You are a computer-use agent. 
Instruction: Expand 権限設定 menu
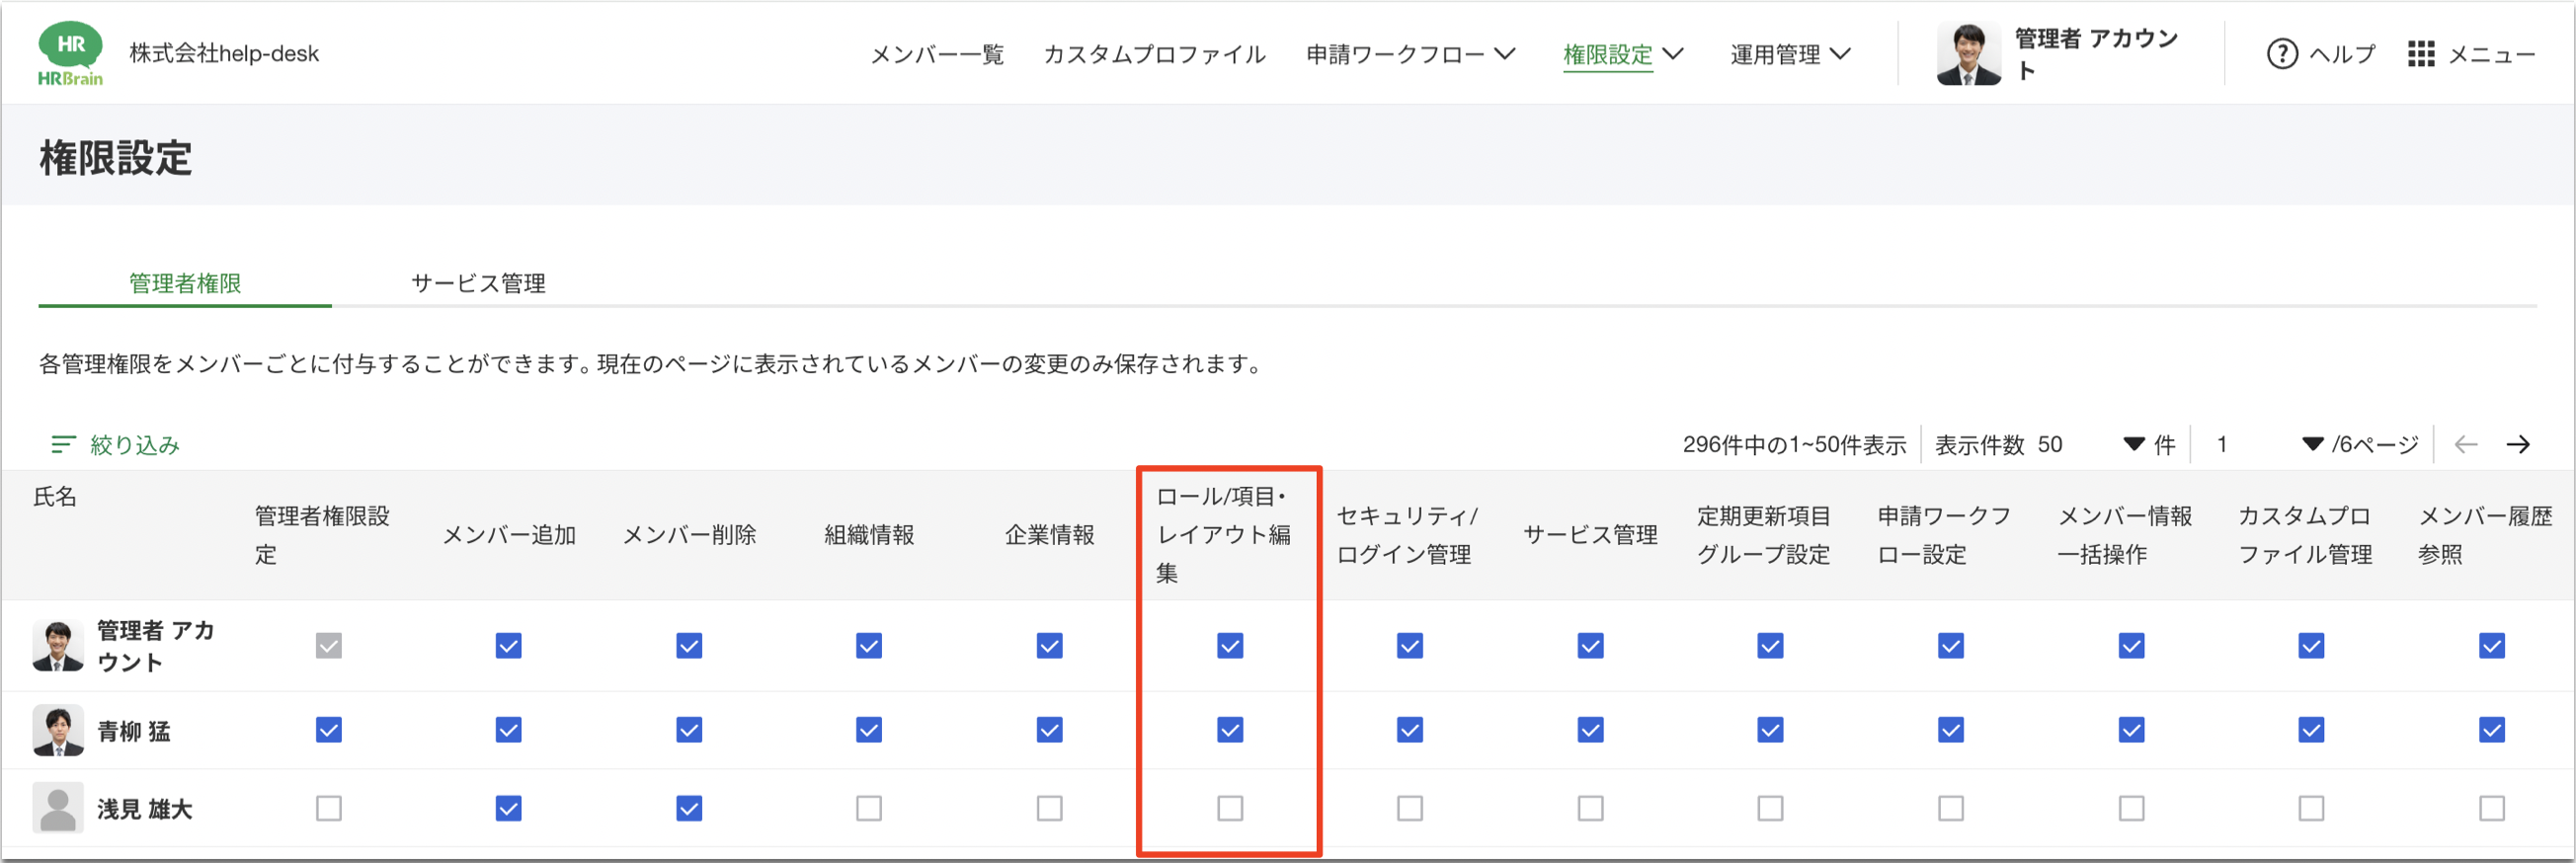(x=1622, y=54)
